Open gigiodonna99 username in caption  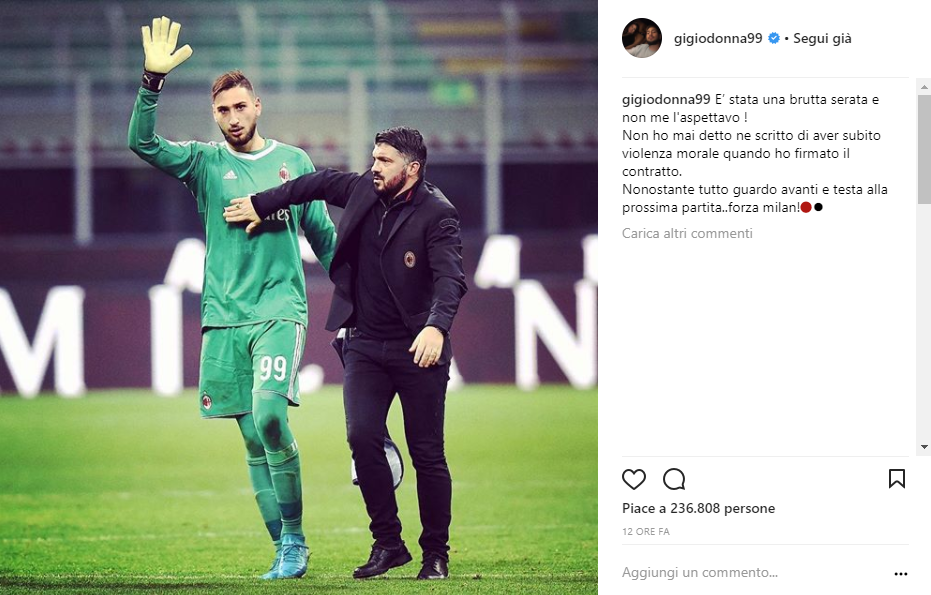tap(666, 100)
